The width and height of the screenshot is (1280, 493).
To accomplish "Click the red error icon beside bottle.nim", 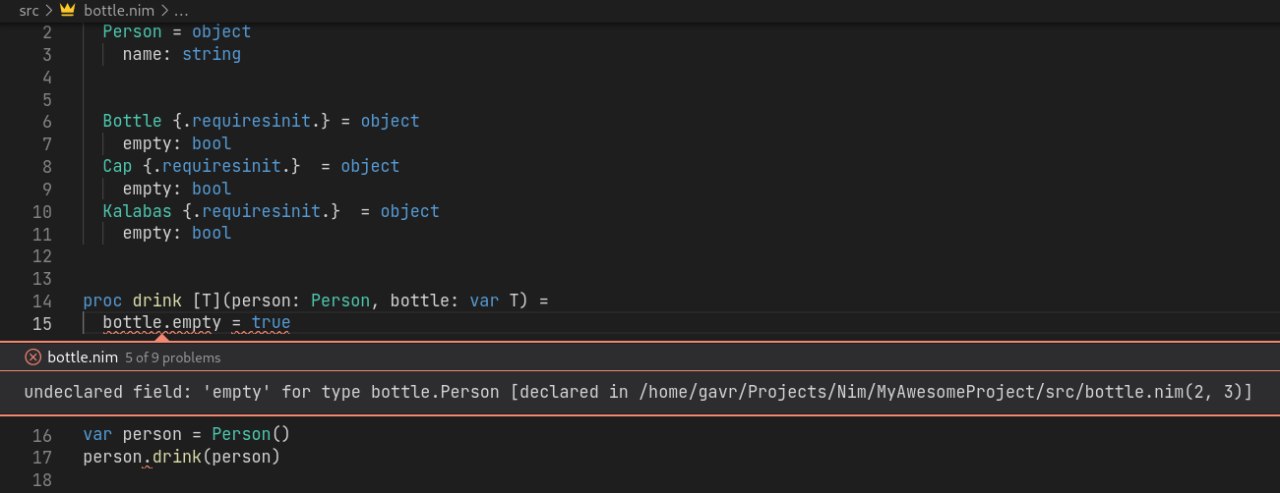I will pos(32,357).
